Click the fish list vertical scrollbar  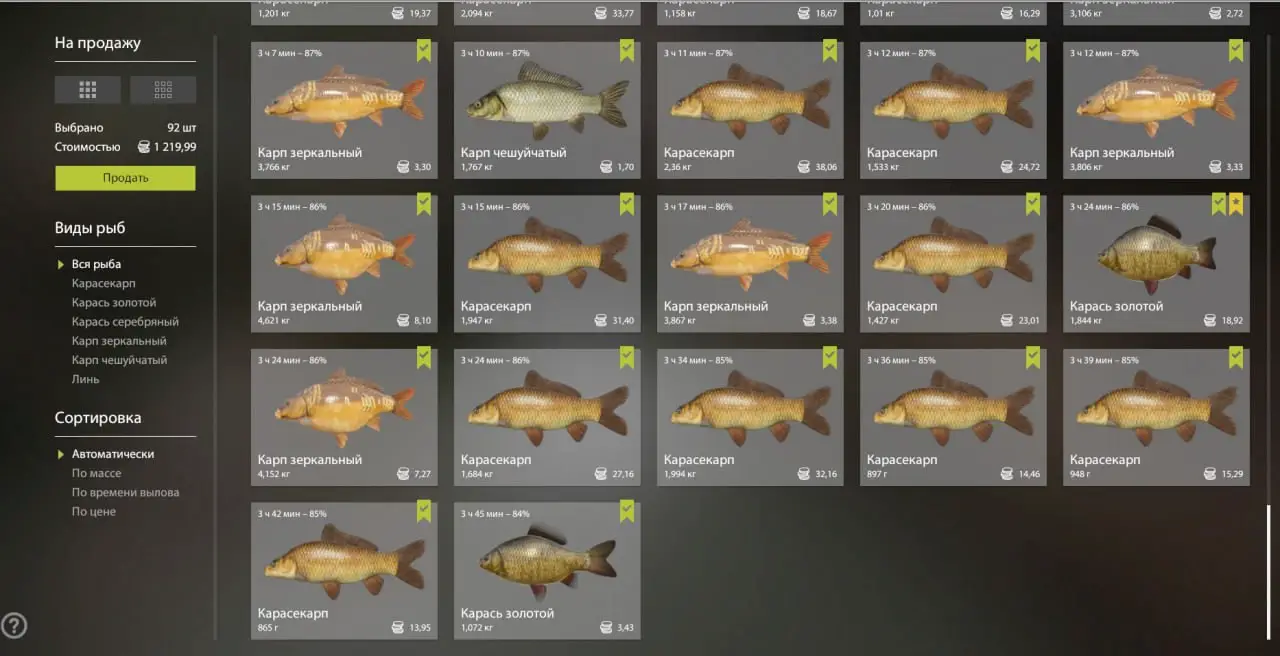pos(1268,573)
